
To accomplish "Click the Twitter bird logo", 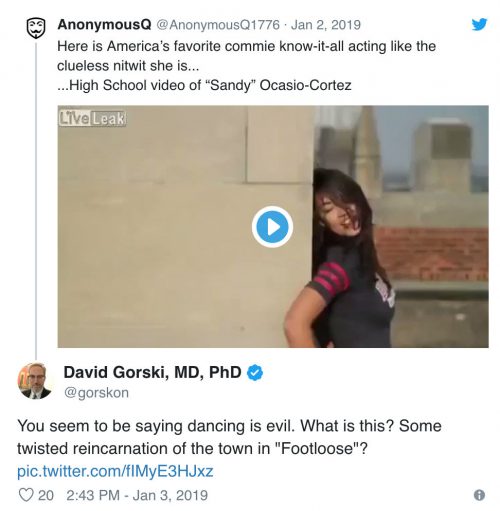I will tap(479, 24).
